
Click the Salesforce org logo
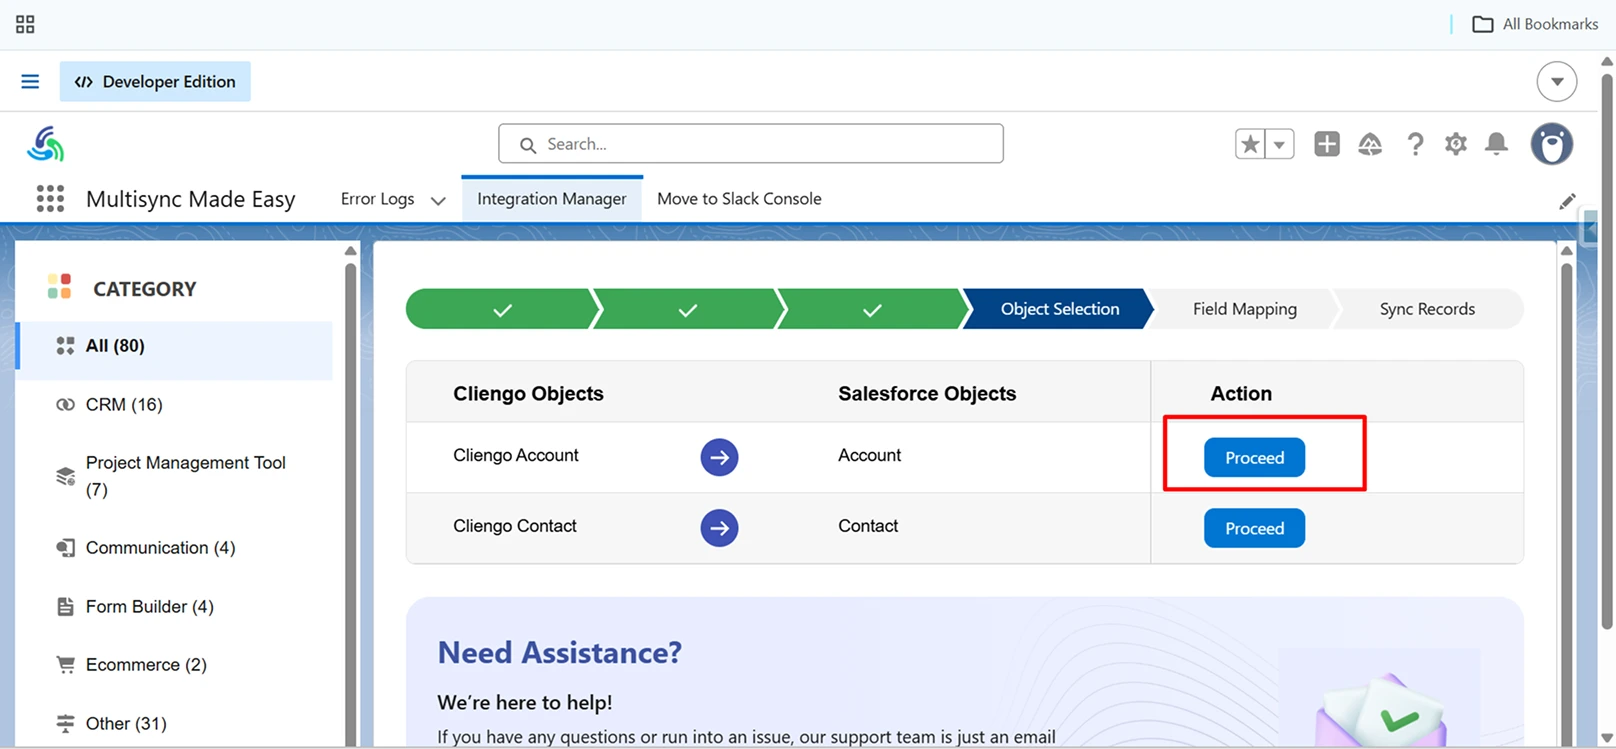click(45, 144)
